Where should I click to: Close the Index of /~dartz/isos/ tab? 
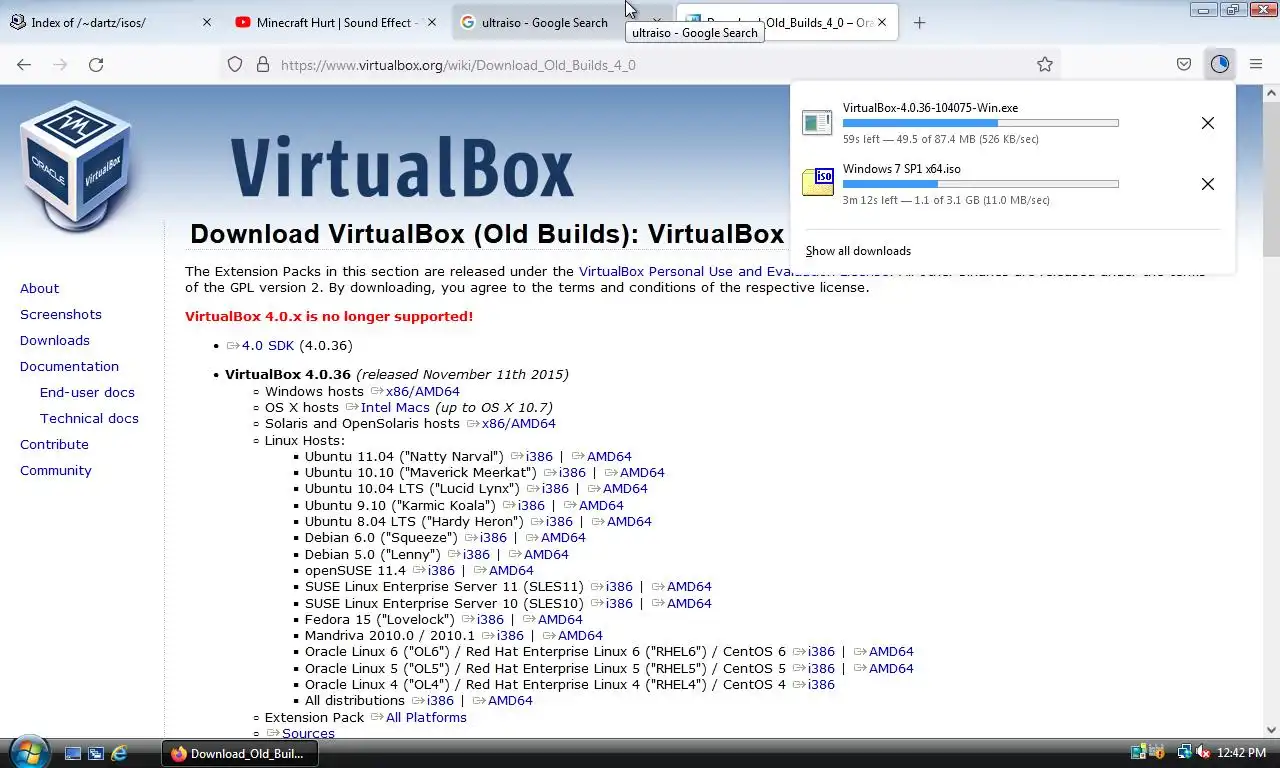tap(207, 22)
